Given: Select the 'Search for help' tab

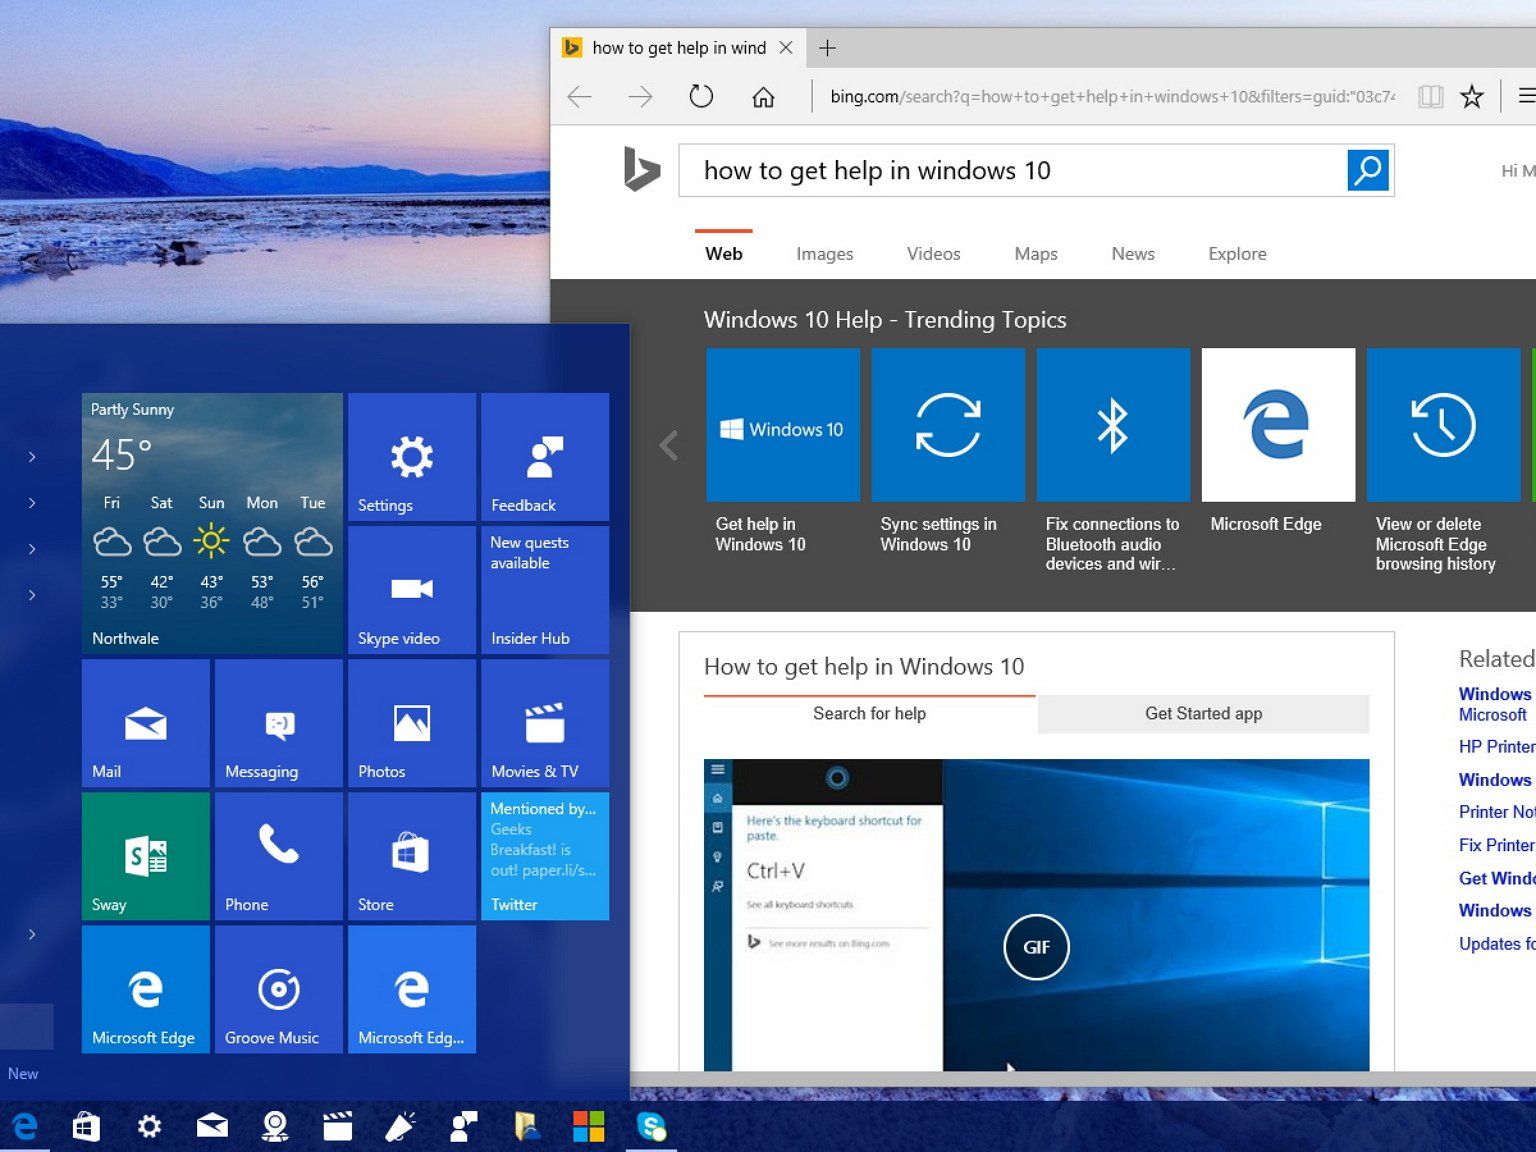Looking at the screenshot, I should pyautogui.click(x=870, y=714).
